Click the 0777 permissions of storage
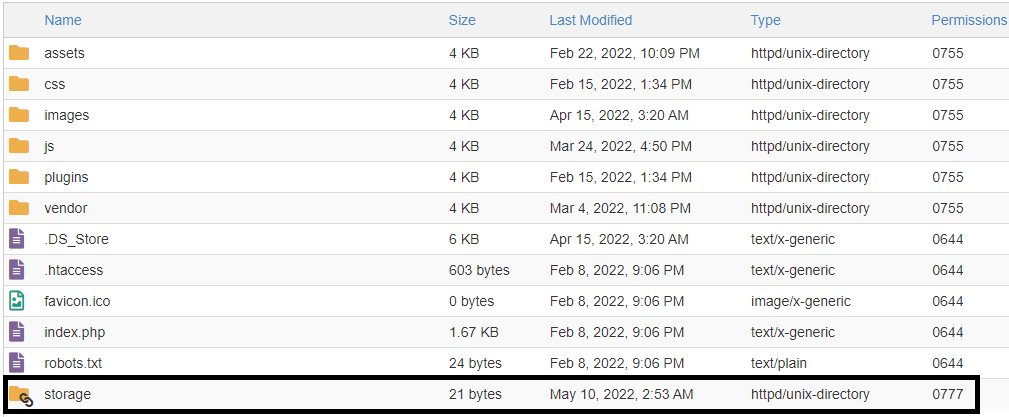Image resolution: width=1009 pixels, height=417 pixels. pos(947,394)
